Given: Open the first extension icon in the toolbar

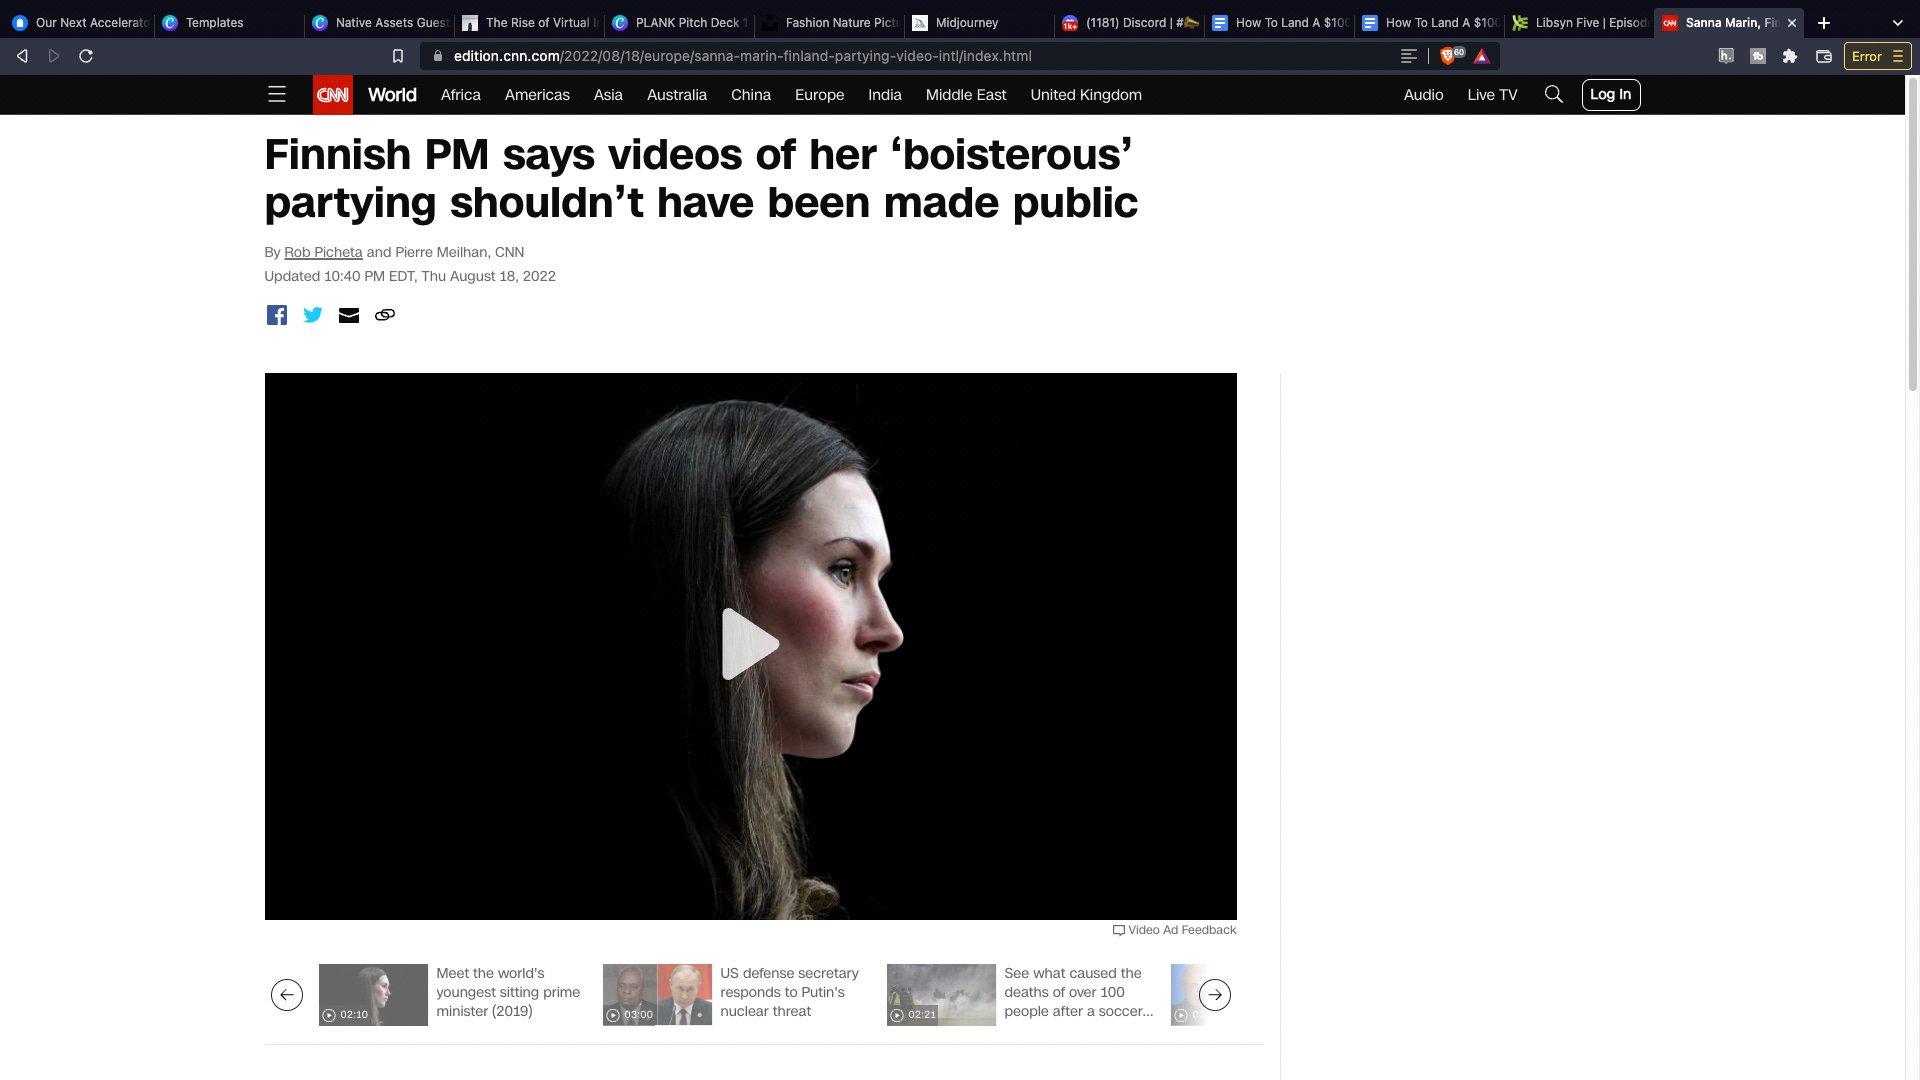Looking at the screenshot, I should [x=1726, y=56].
